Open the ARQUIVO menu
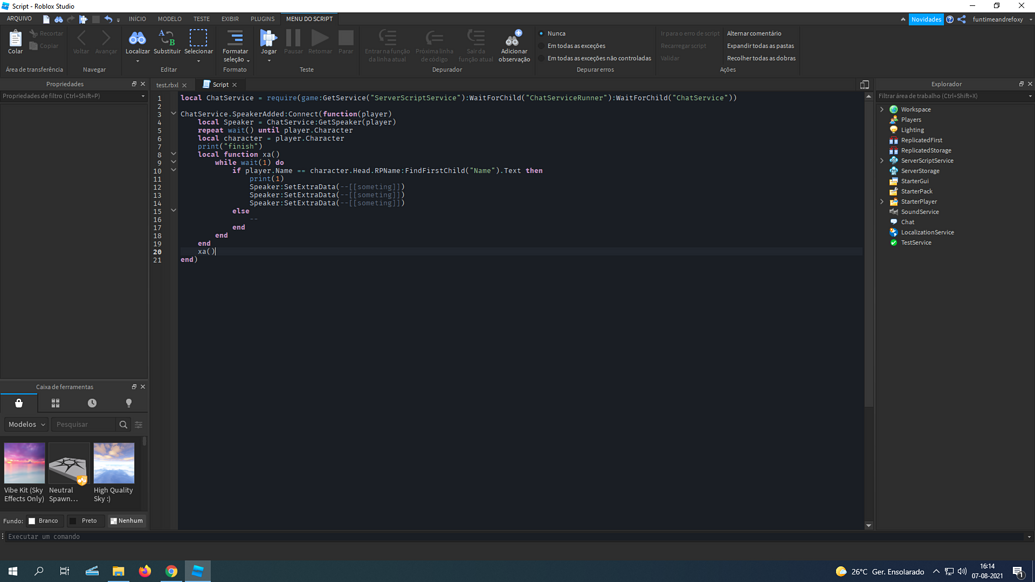 pyautogui.click(x=19, y=19)
